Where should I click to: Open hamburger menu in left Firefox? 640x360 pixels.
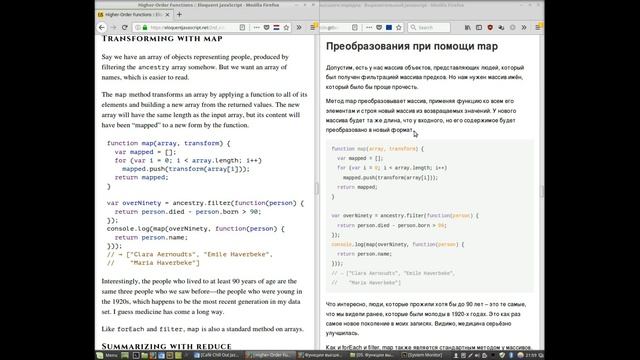click(313, 27)
